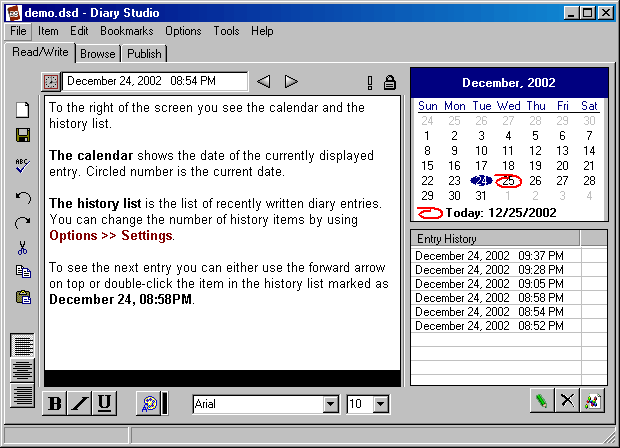620x448 pixels.
Task: Paste from clipboard icon
Action: coord(23,297)
